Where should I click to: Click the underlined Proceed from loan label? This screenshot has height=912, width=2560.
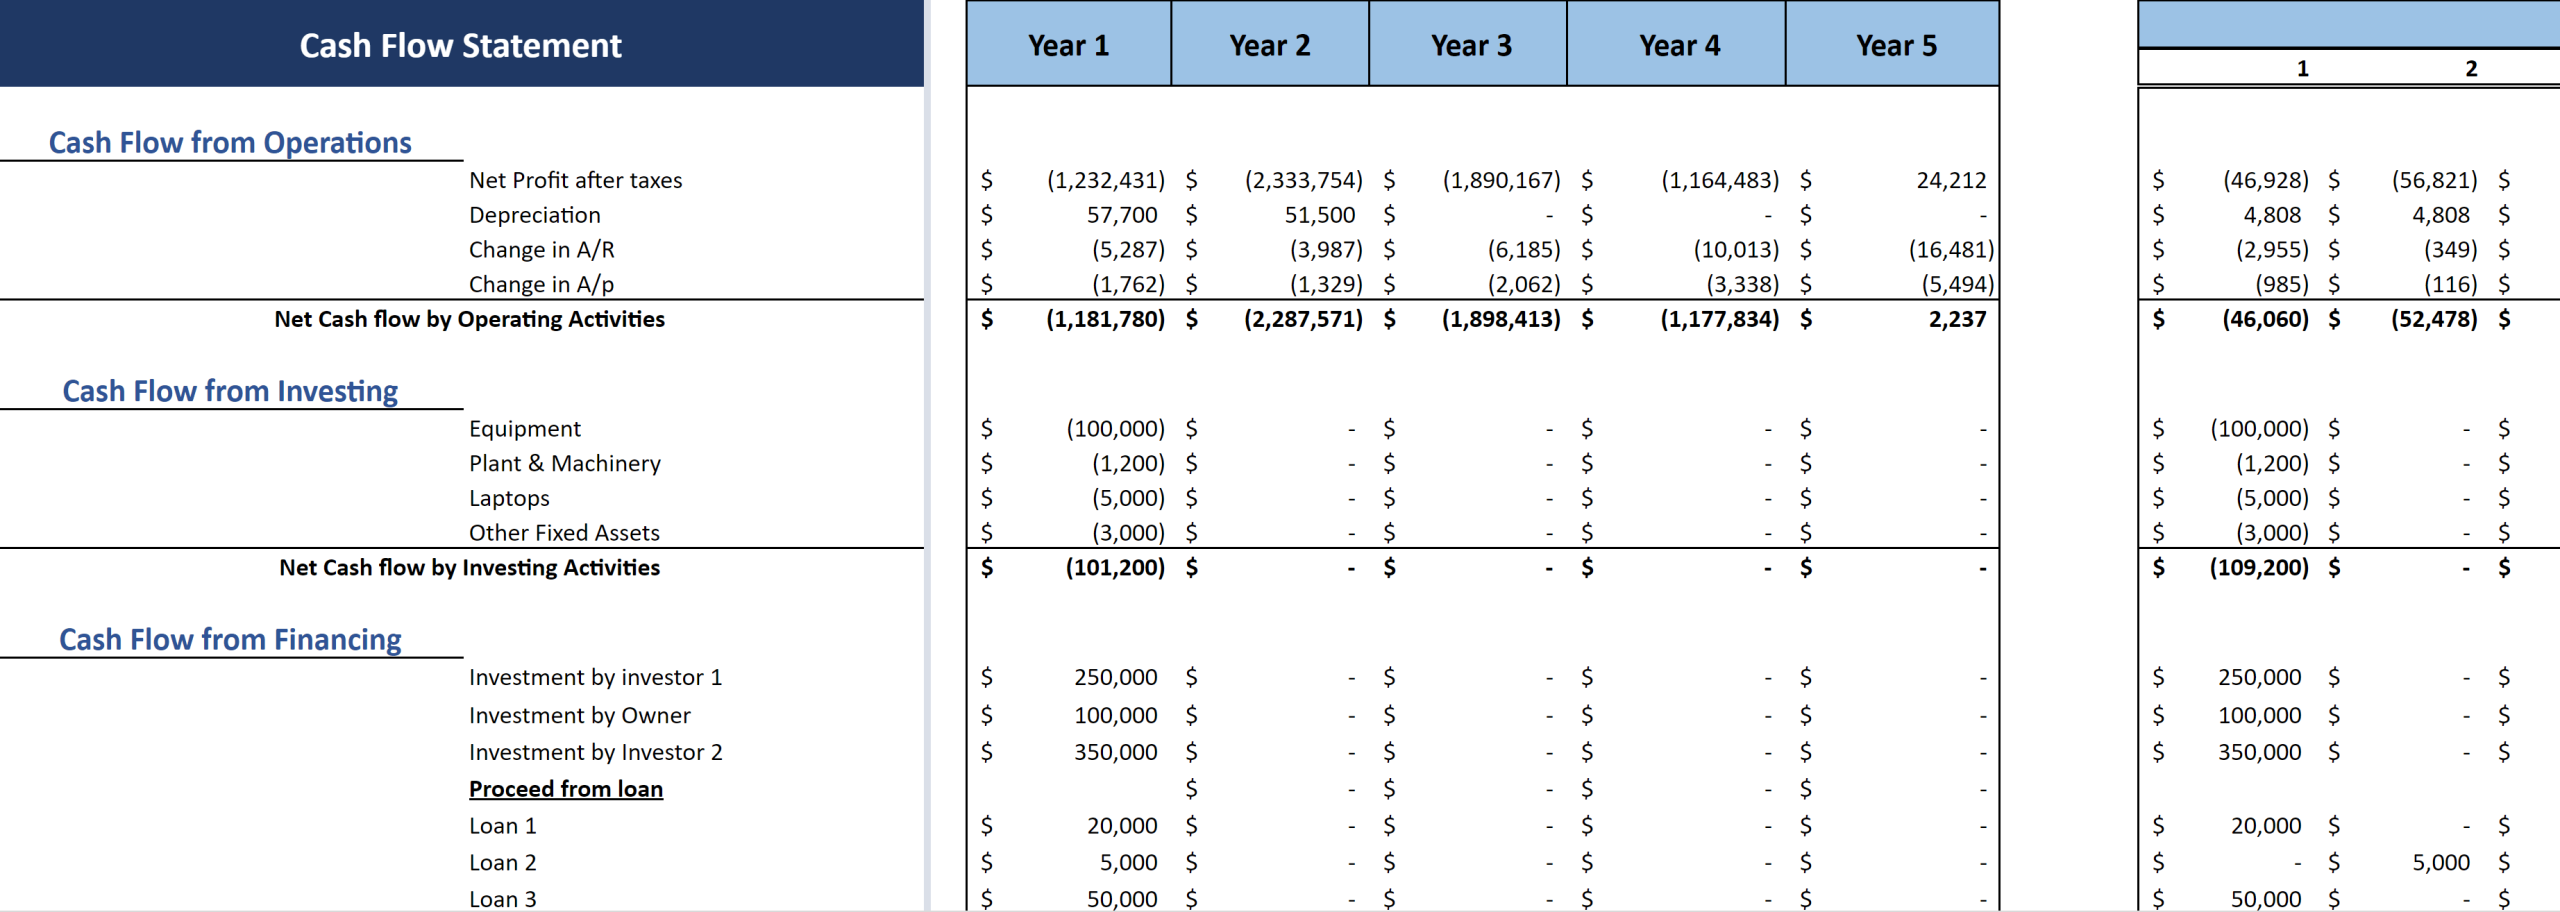(x=566, y=789)
